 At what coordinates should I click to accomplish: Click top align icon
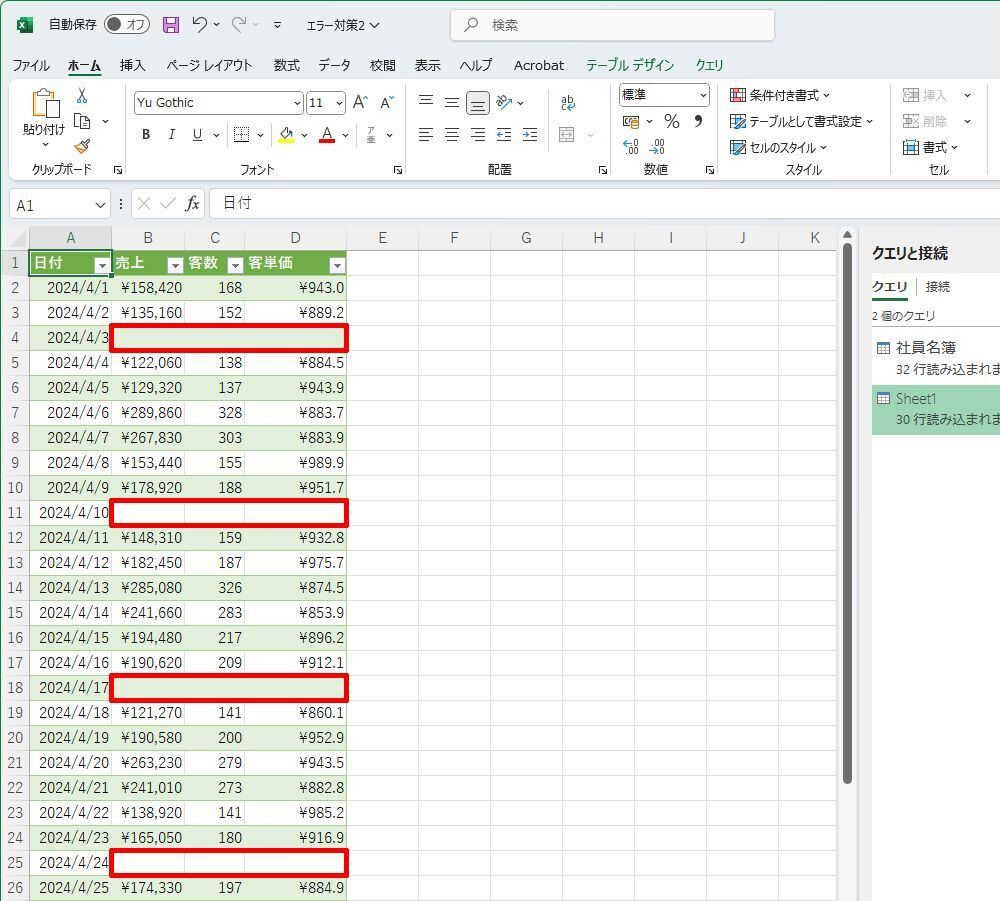[x=426, y=102]
